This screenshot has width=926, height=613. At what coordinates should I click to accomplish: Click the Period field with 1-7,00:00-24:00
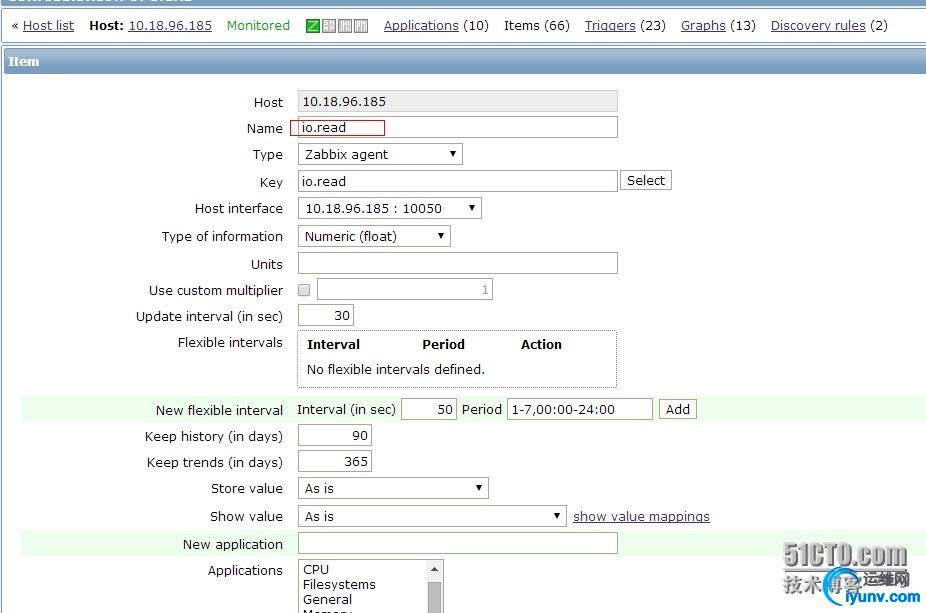pyautogui.click(x=579, y=409)
